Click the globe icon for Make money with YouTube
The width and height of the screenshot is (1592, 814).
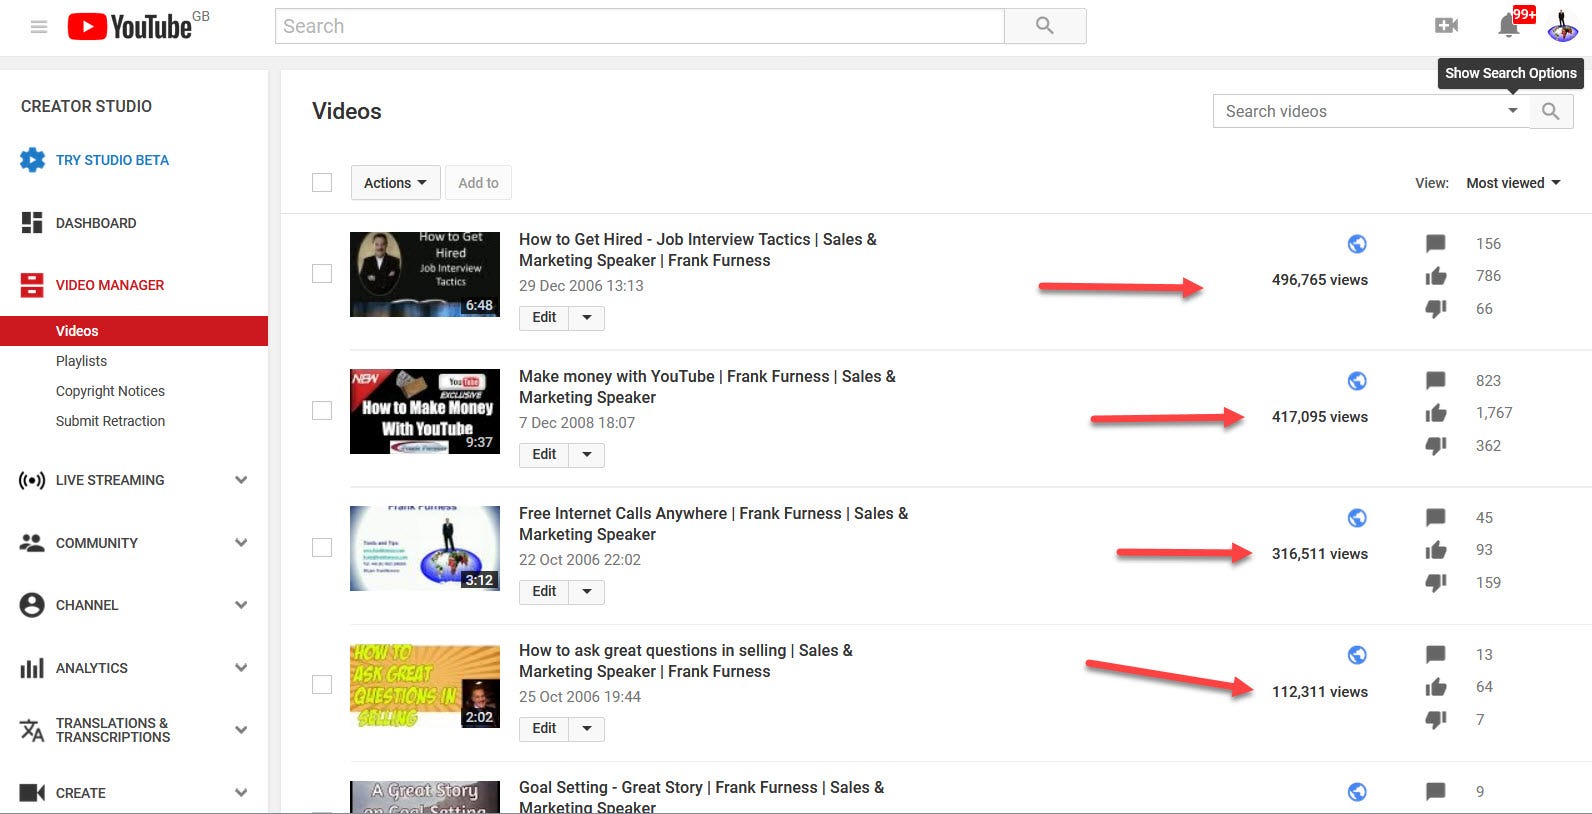1357,381
